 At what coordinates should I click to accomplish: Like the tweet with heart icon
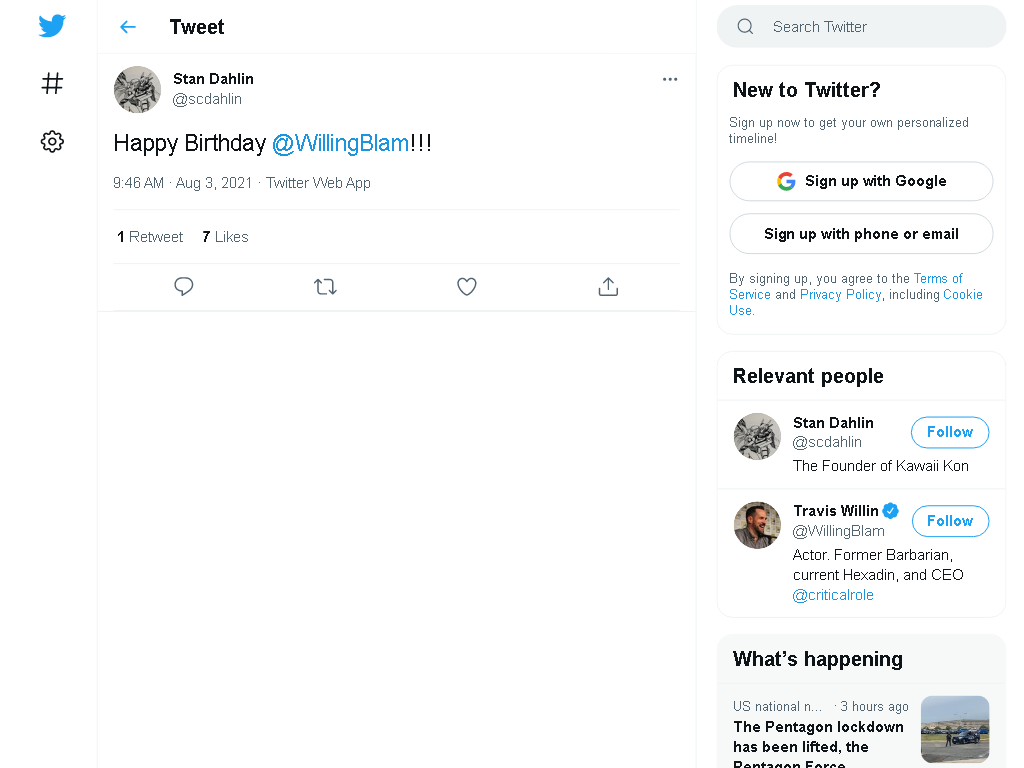point(466,286)
